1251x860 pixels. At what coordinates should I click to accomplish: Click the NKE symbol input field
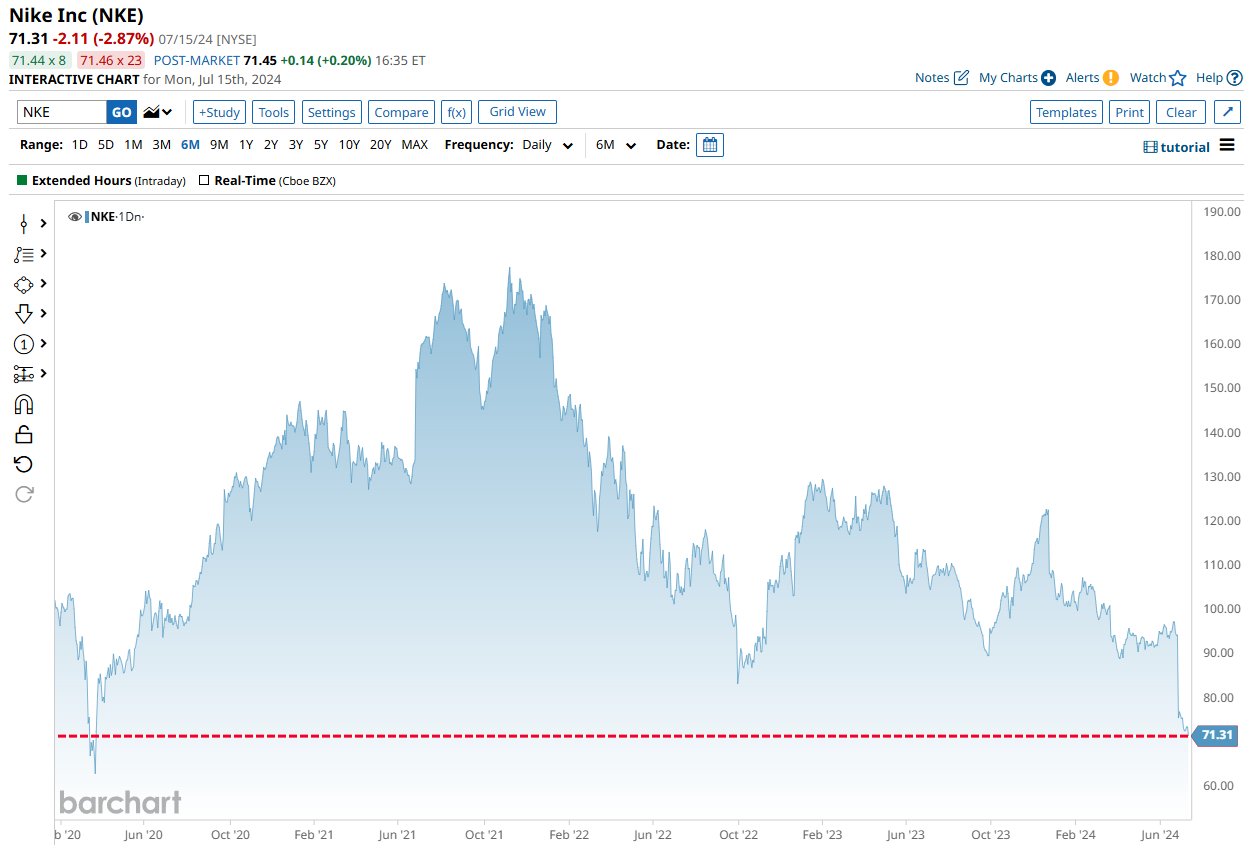click(x=62, y=112)
